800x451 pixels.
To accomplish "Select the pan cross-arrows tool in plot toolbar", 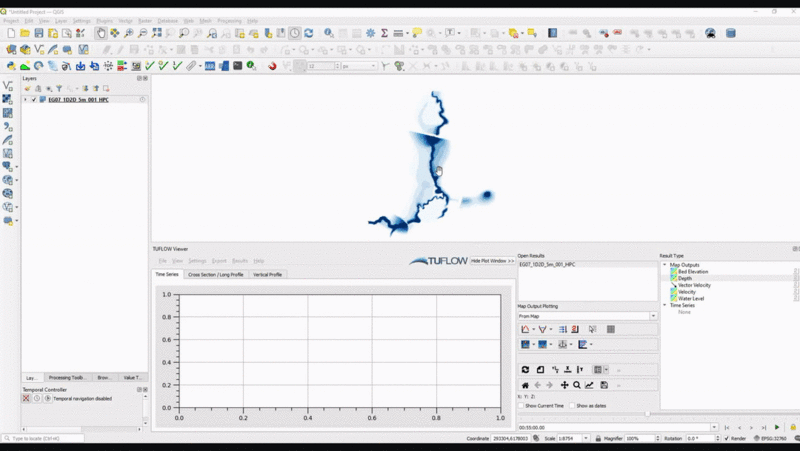I will coord(564,385).
